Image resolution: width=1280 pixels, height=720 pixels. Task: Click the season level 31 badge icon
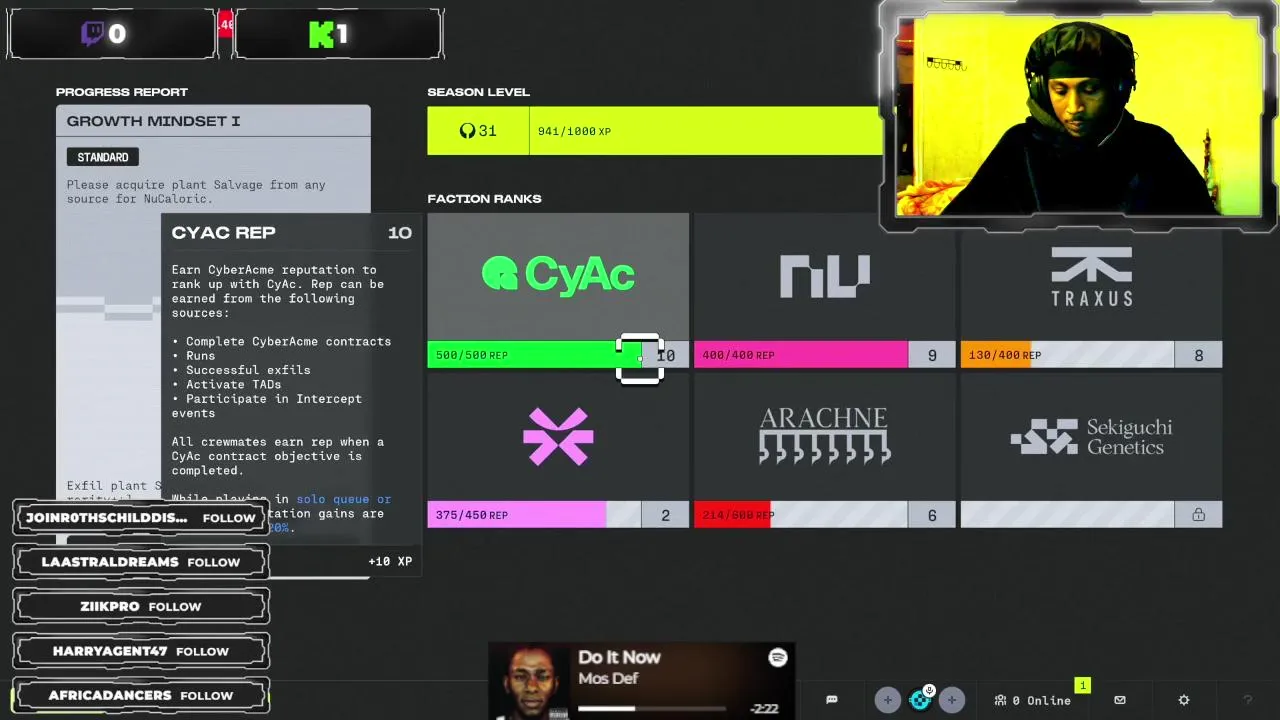478,131
